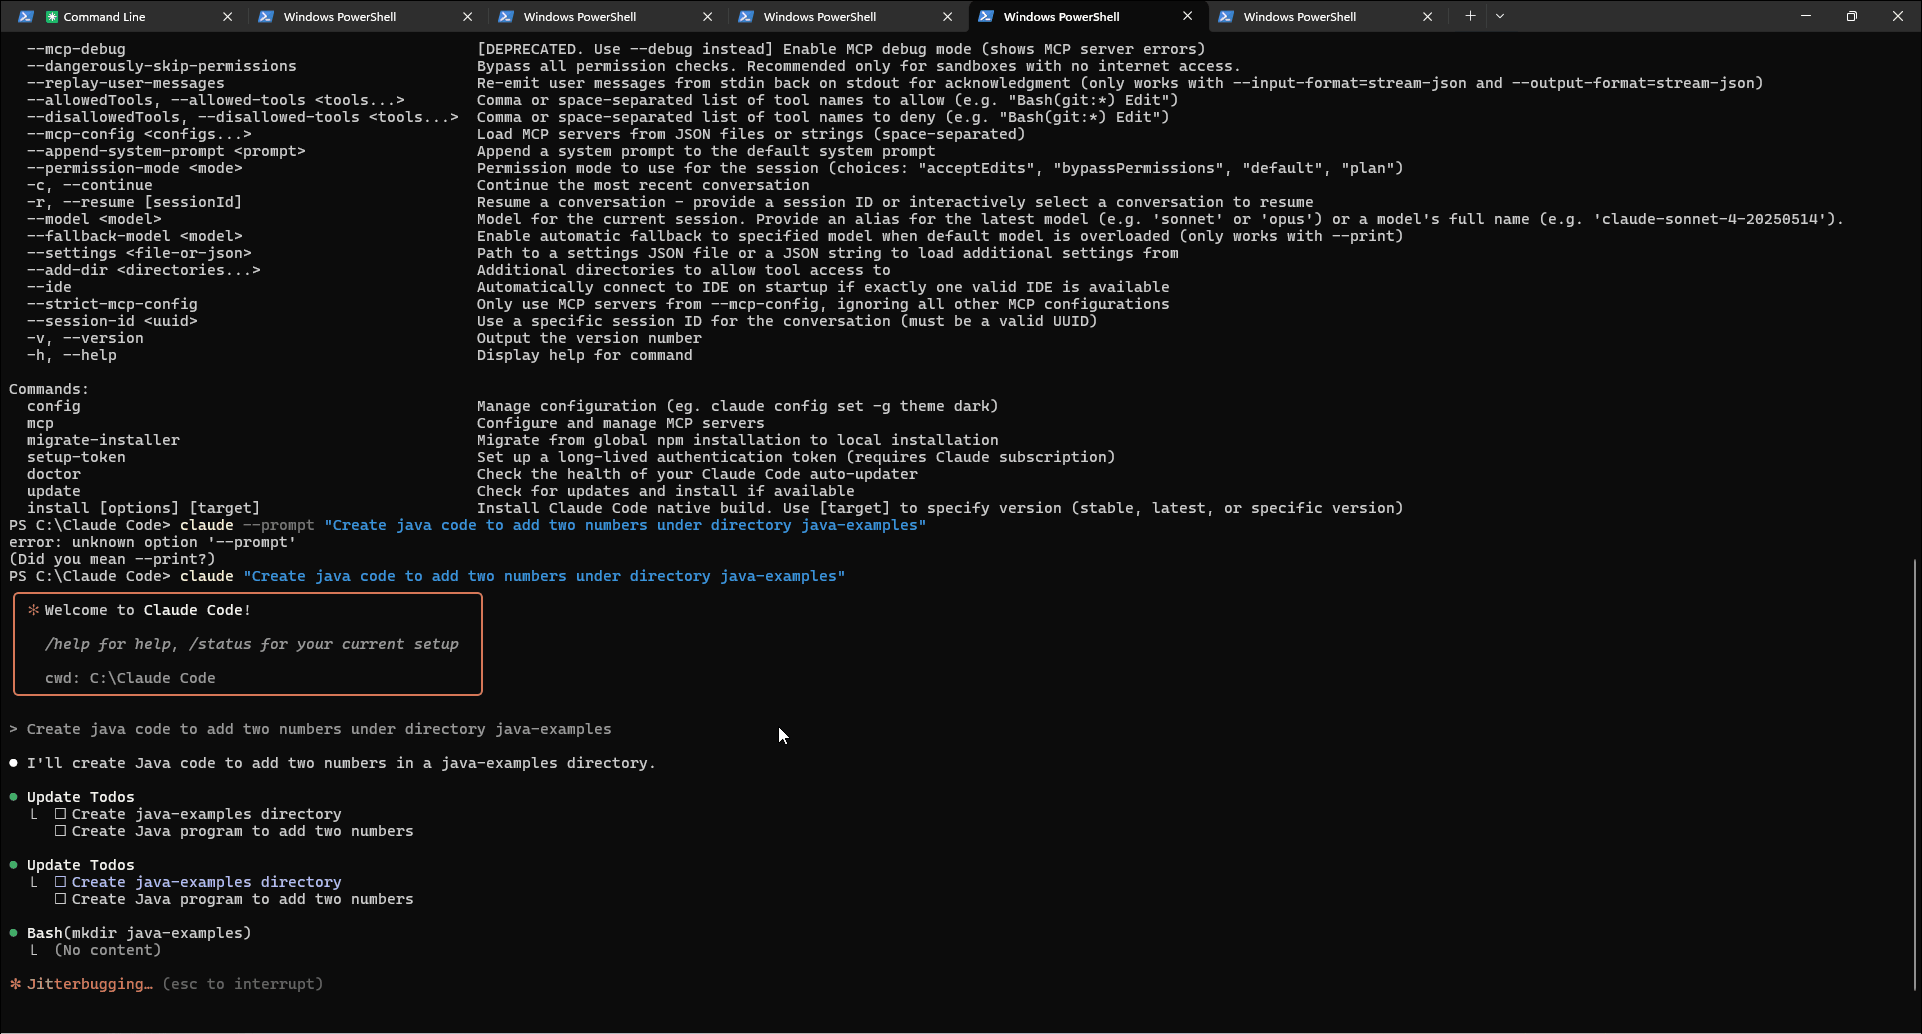Image resolution: width=1922 pixels, height=1034 pixels.
Task: Click checkbox for second 'Create Java program' todo
Action: (x=60, y=899)
